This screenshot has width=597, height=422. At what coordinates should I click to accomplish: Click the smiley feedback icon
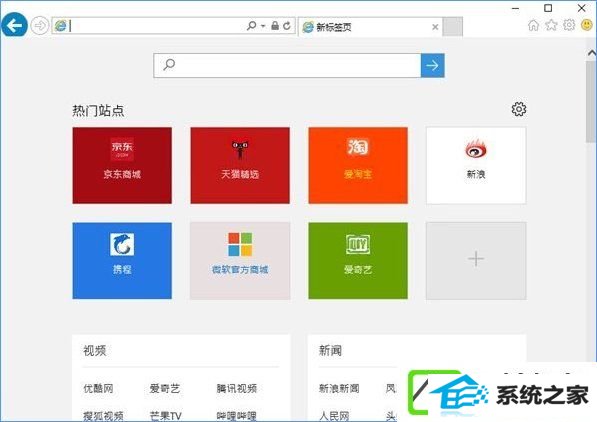point(587,25)
